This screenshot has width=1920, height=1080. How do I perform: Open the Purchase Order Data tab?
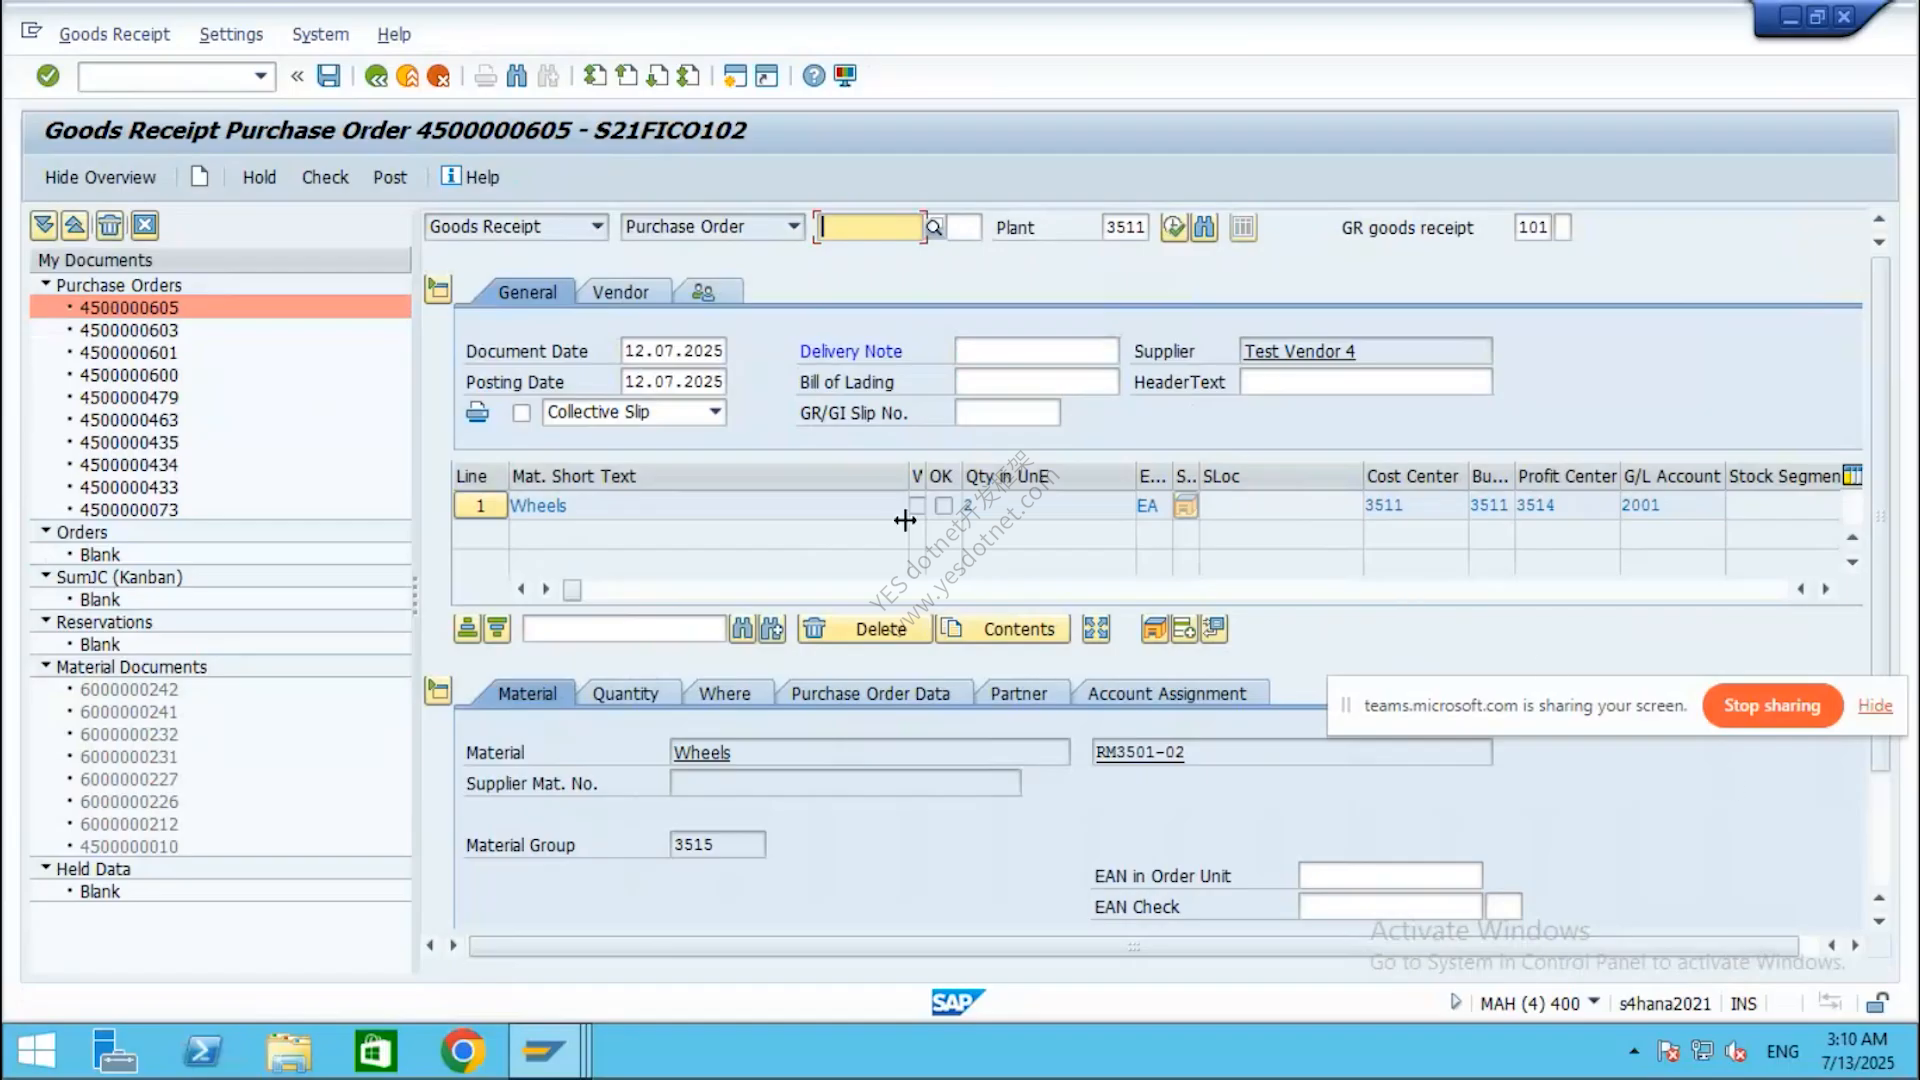tap(870, 694)
